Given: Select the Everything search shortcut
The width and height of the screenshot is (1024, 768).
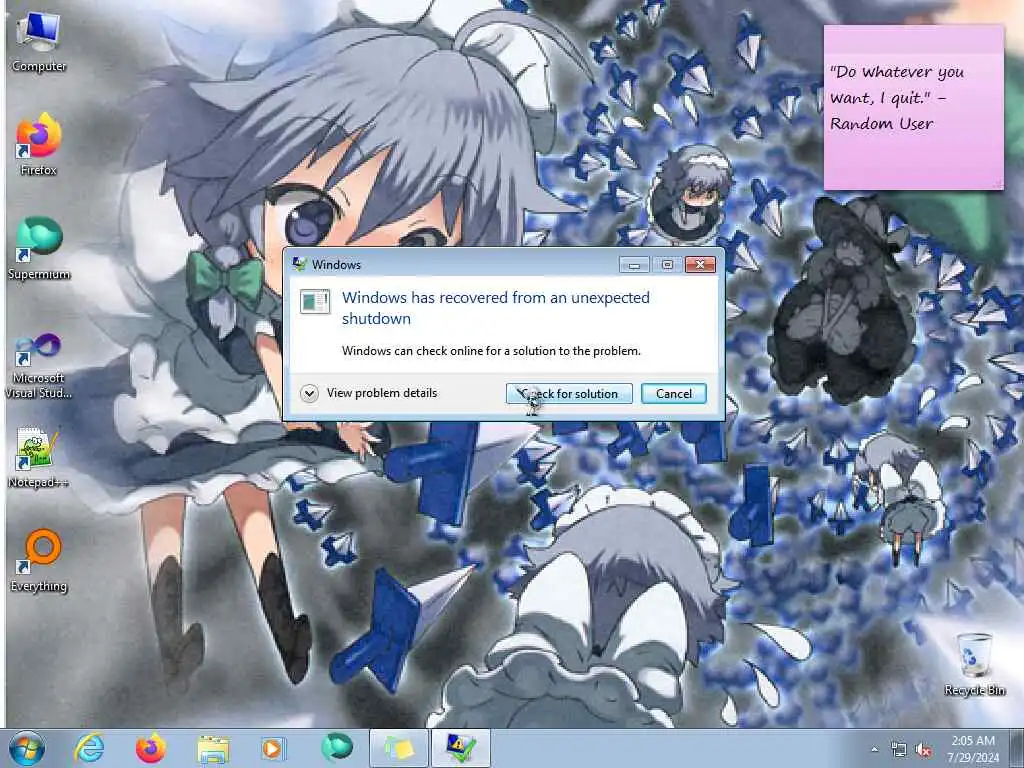Looking at the screenshot, I should pyautogui.click(x=39, y=560).
